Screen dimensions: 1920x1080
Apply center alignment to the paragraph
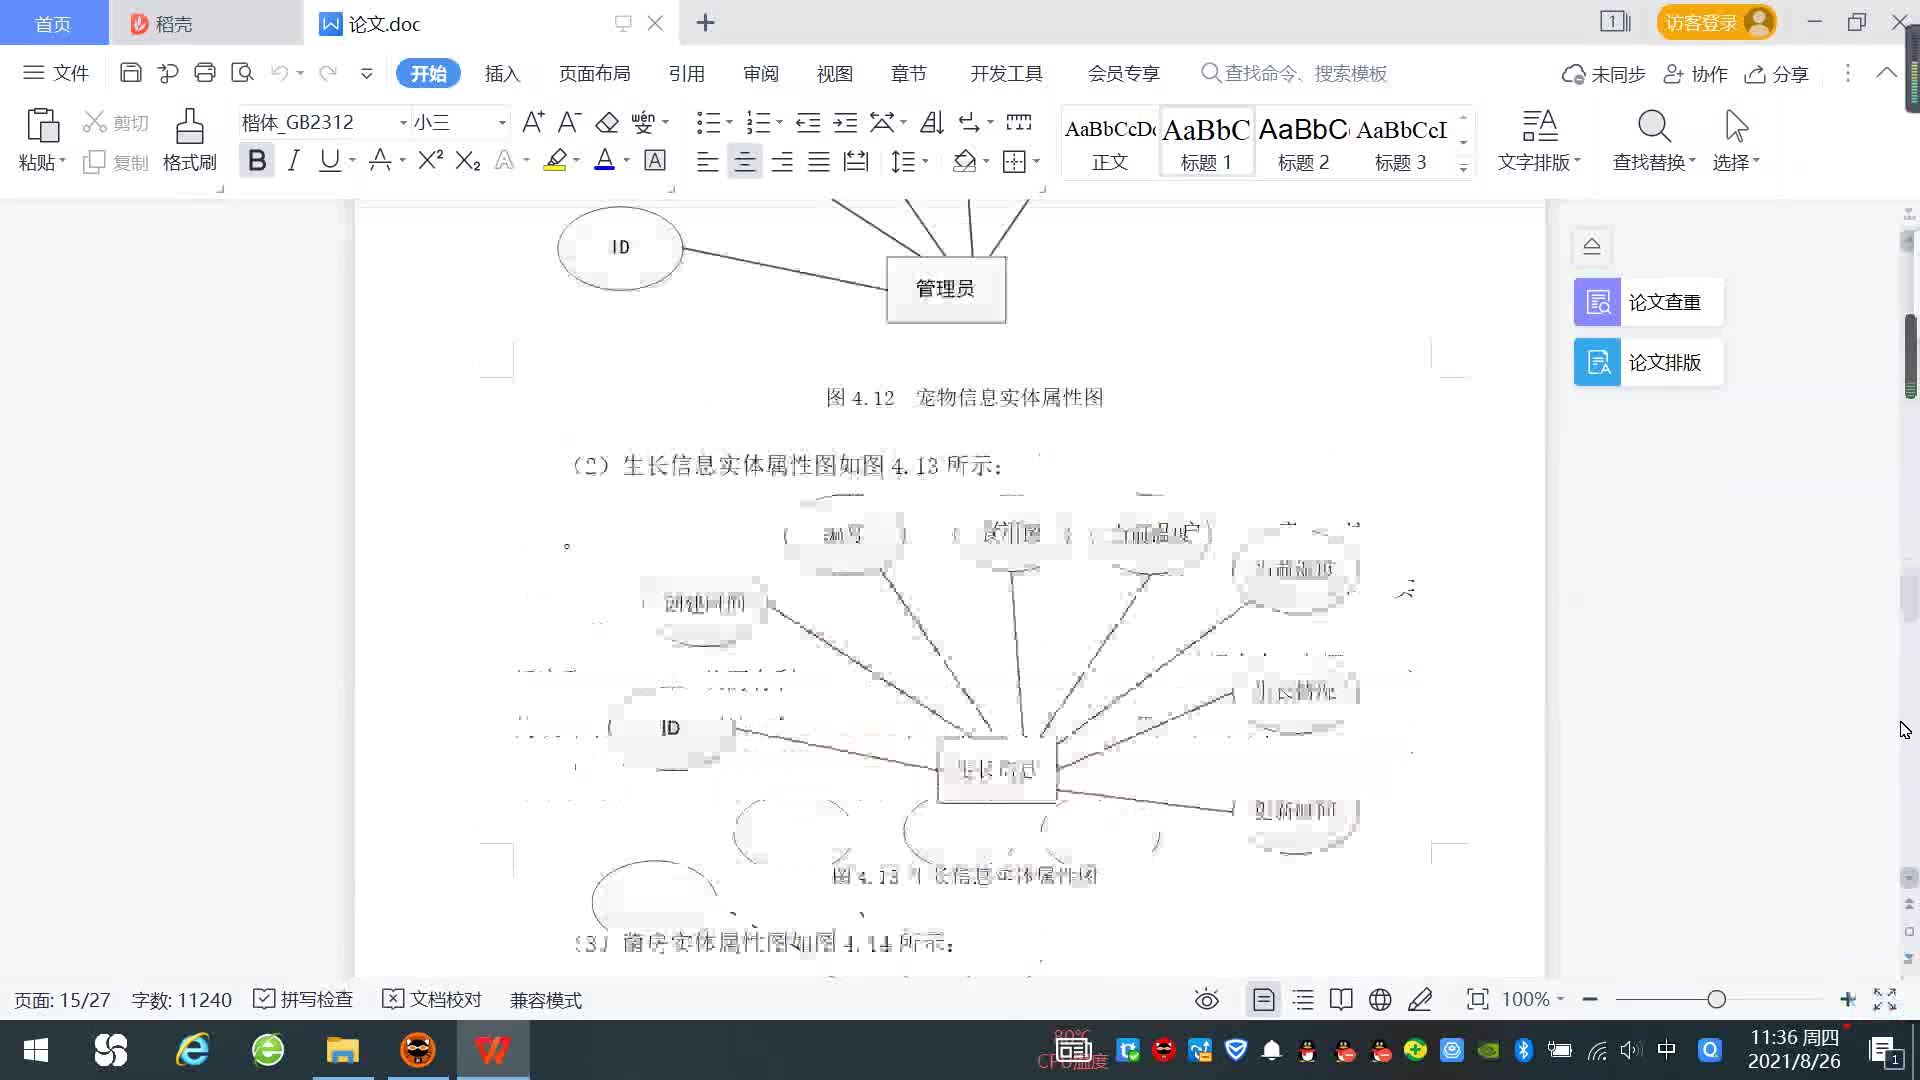pyautogui.click(x=744, y=161)
